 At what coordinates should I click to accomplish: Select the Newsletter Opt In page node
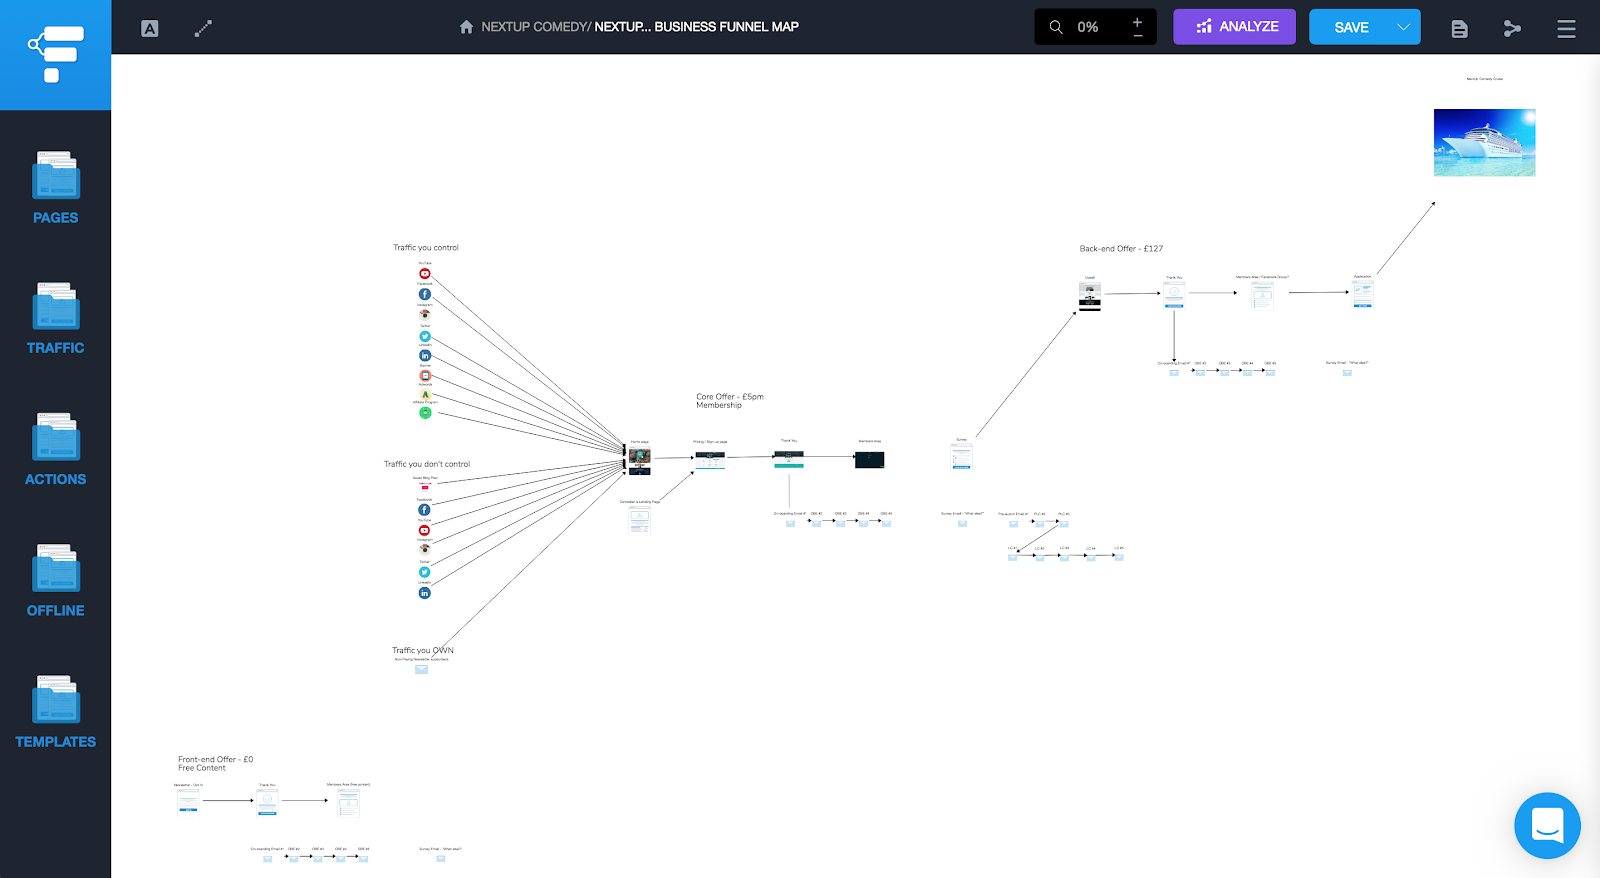pyautogui.click(x=188, y=803)
